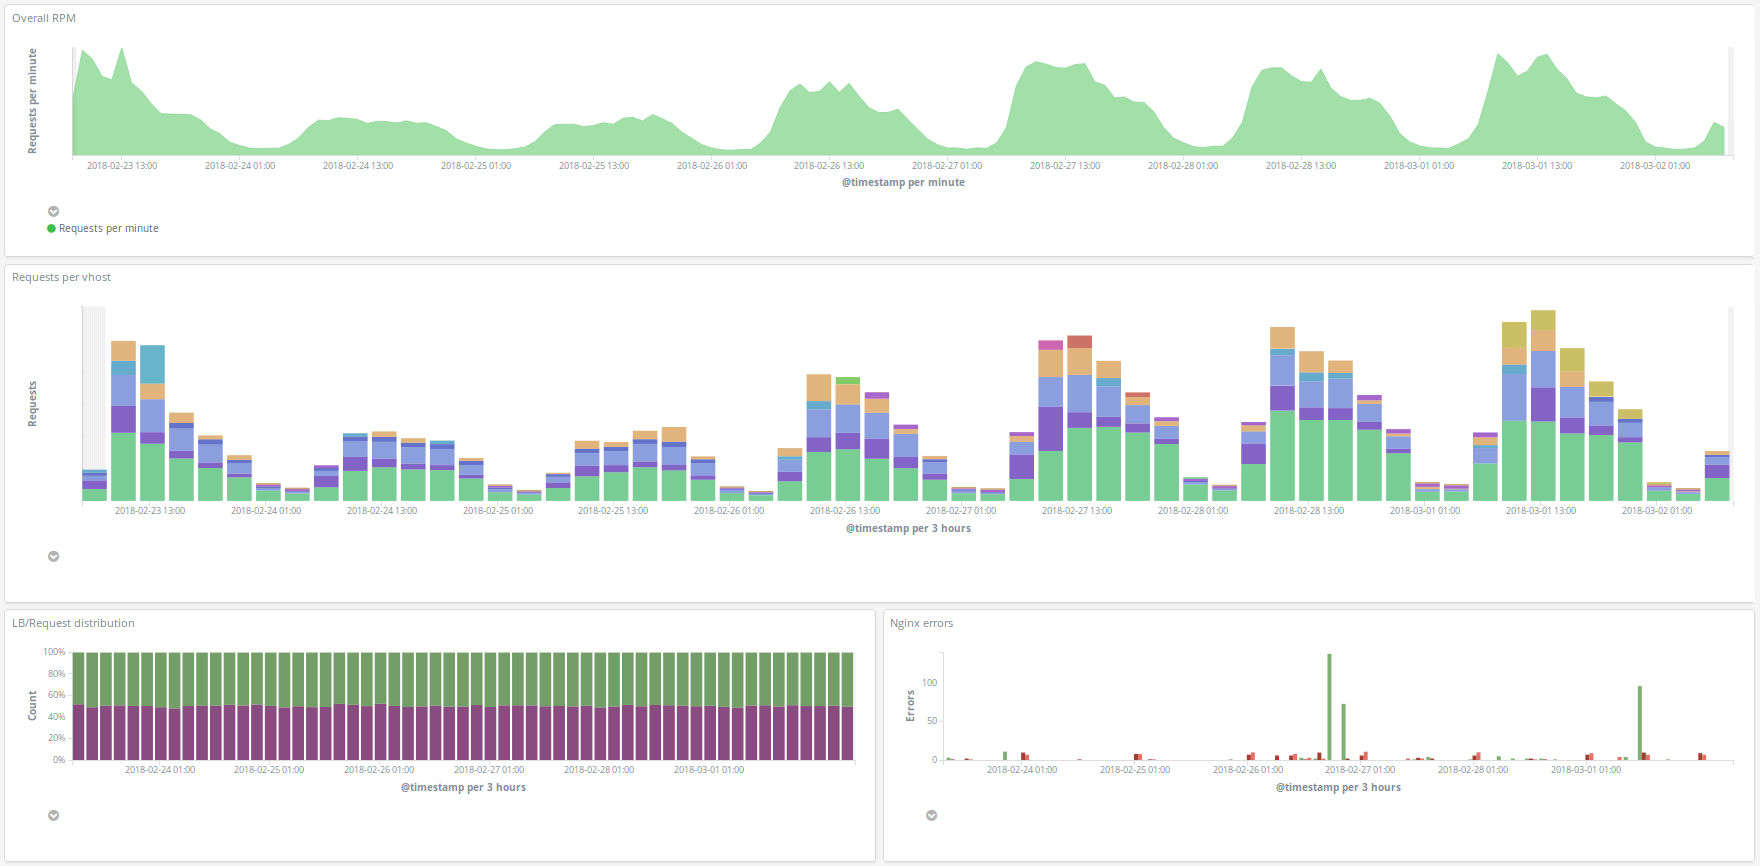
Task: Click the 'Nginx errors' panel title
Action: coord(922,623)
